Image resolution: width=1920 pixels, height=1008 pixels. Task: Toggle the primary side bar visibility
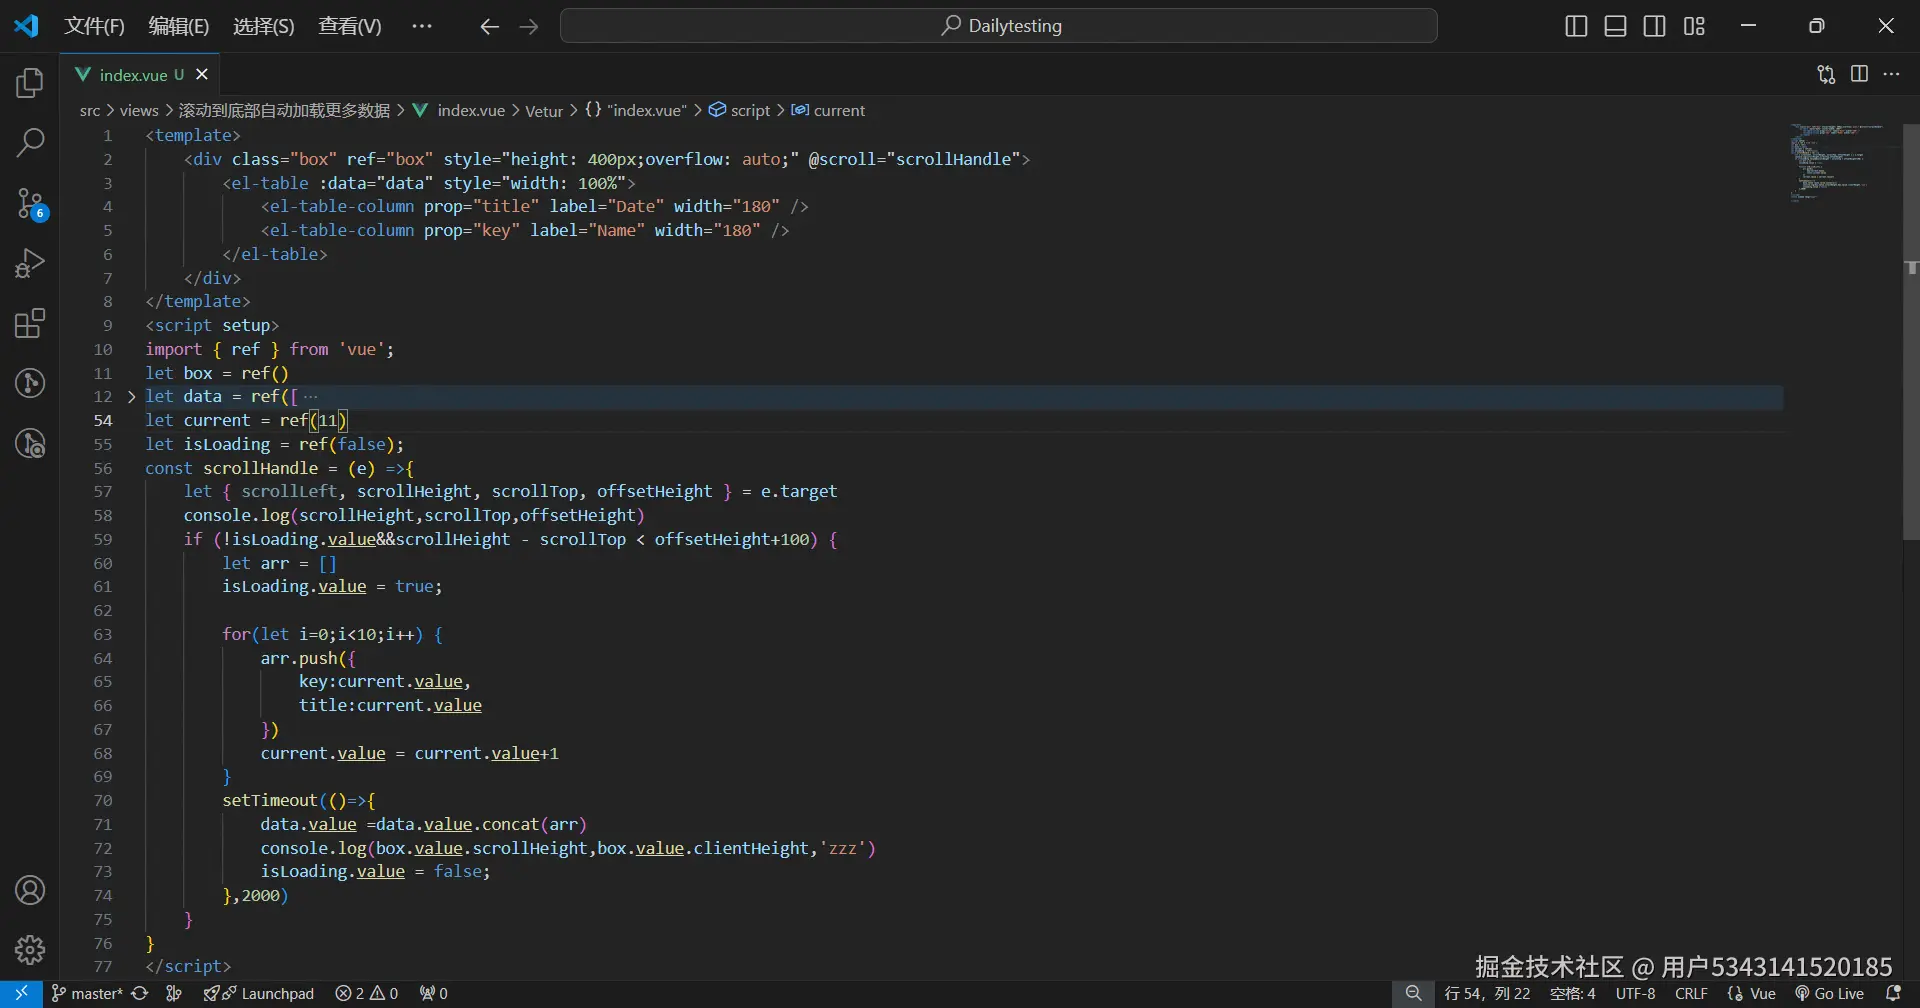(x=1576, y=26)
